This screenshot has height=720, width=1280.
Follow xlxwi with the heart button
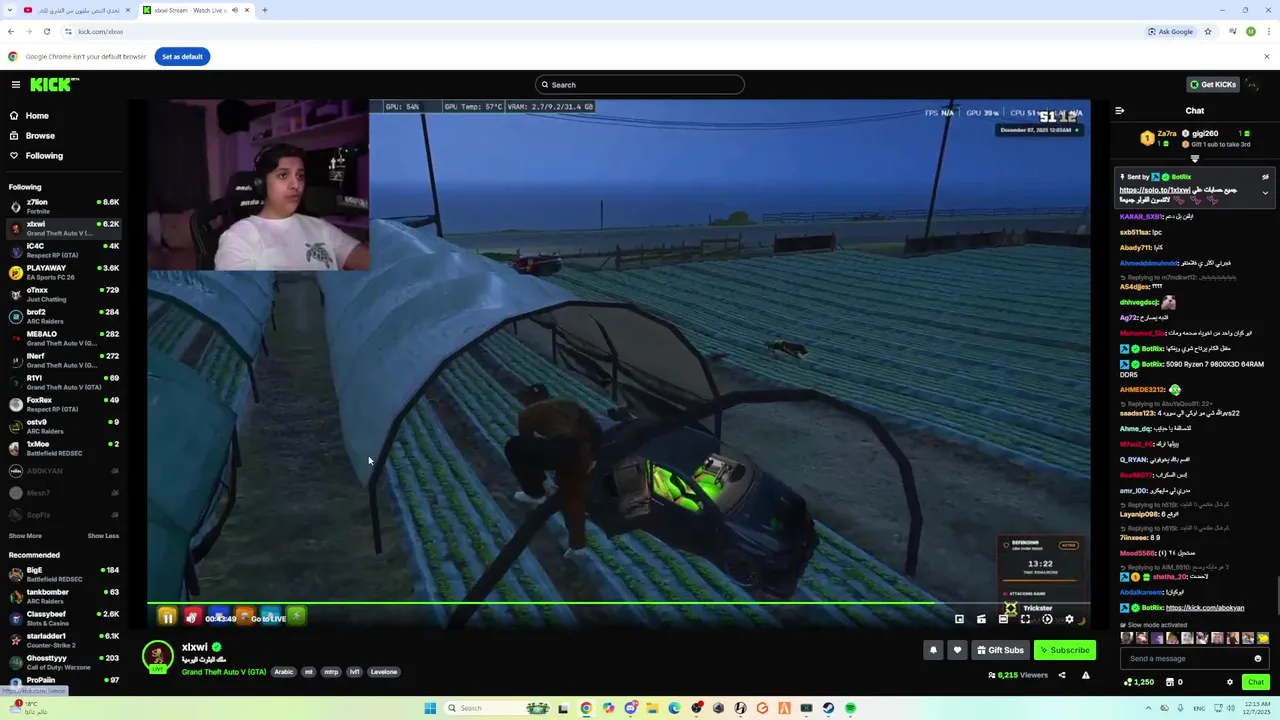point(957,650)
